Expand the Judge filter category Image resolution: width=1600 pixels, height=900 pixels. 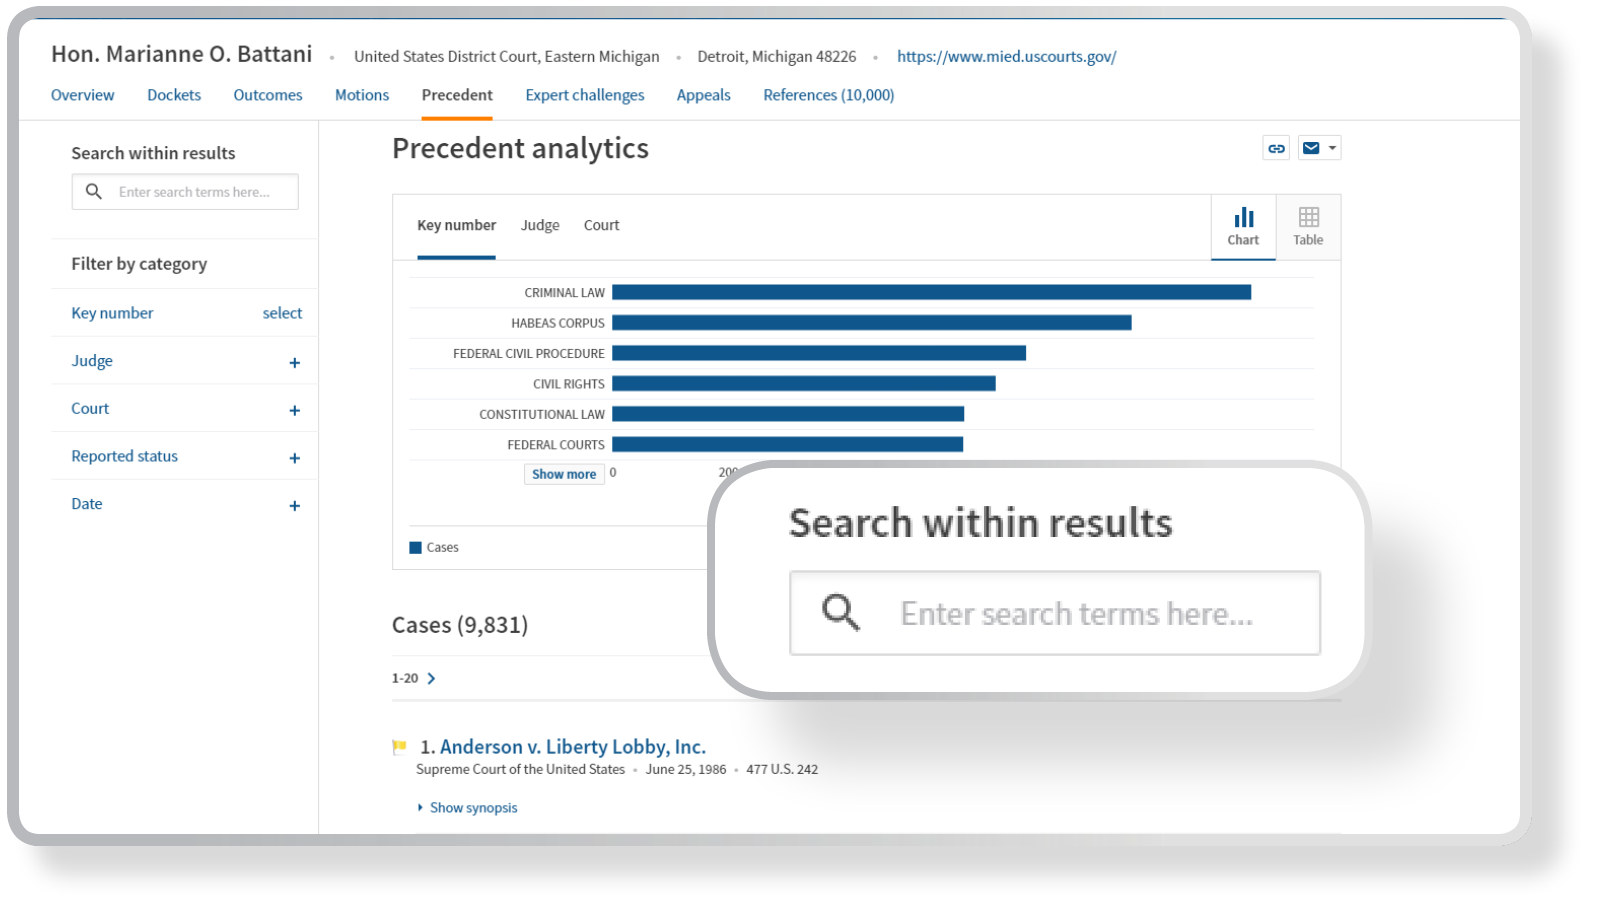point(294,363)
